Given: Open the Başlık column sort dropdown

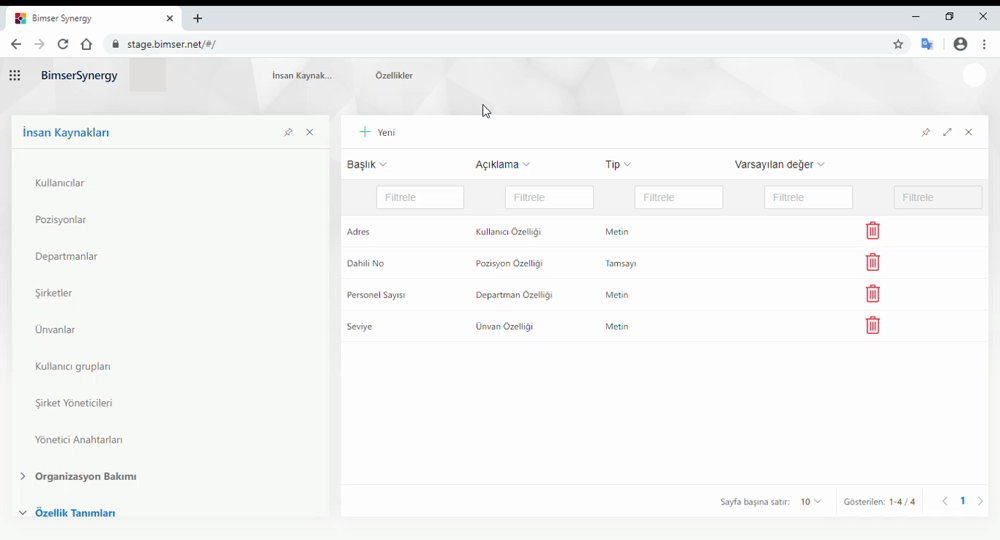Looking at the screenshot, I should click(x=367, y=165).
